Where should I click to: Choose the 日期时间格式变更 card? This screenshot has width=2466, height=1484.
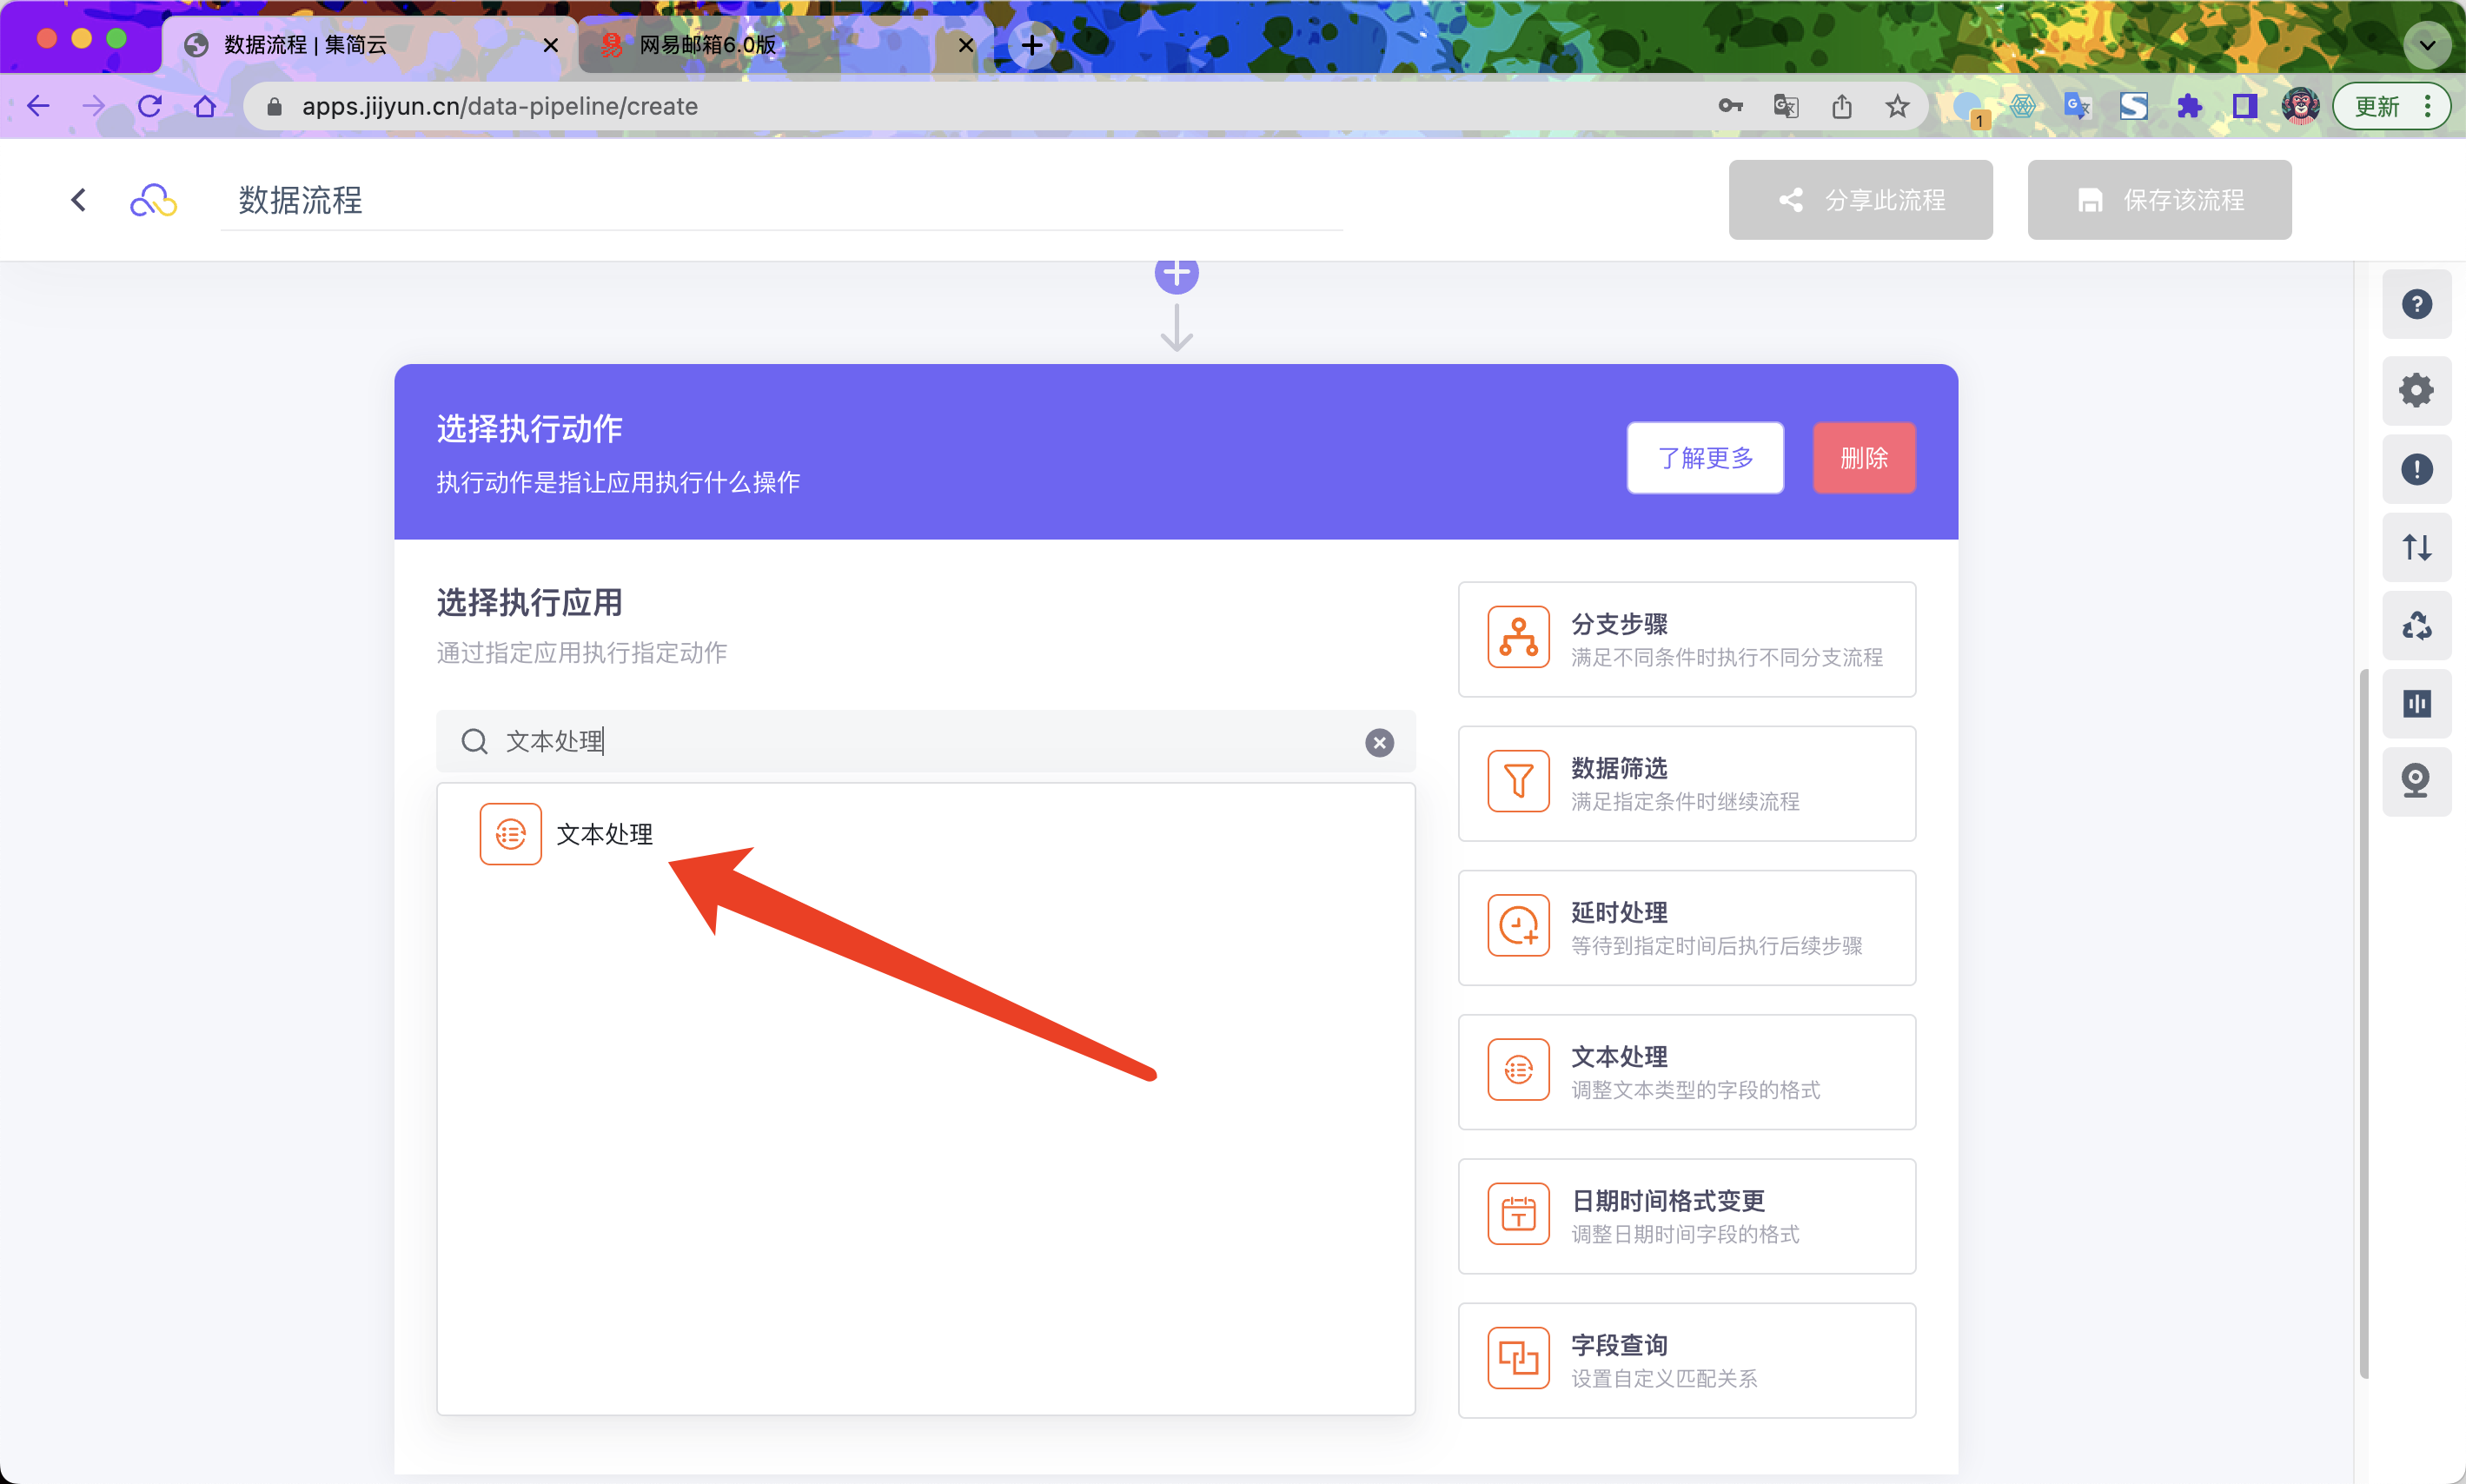1686,1216
